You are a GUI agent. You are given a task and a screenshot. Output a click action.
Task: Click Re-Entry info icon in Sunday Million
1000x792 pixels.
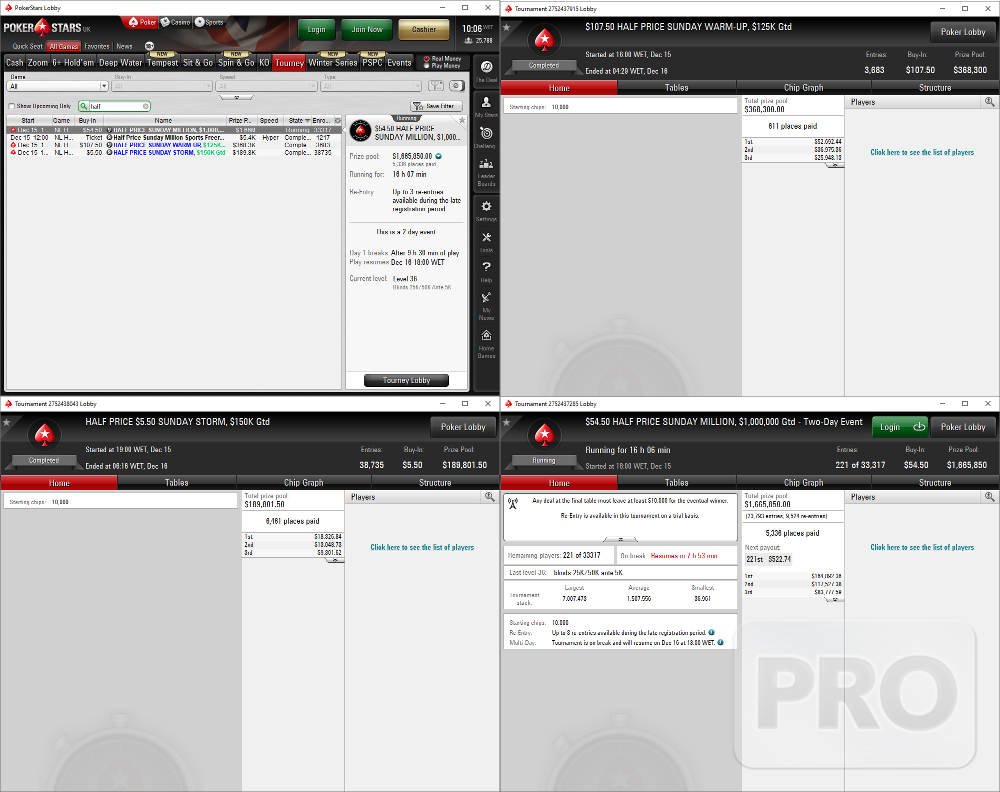[x=711, y=632]
